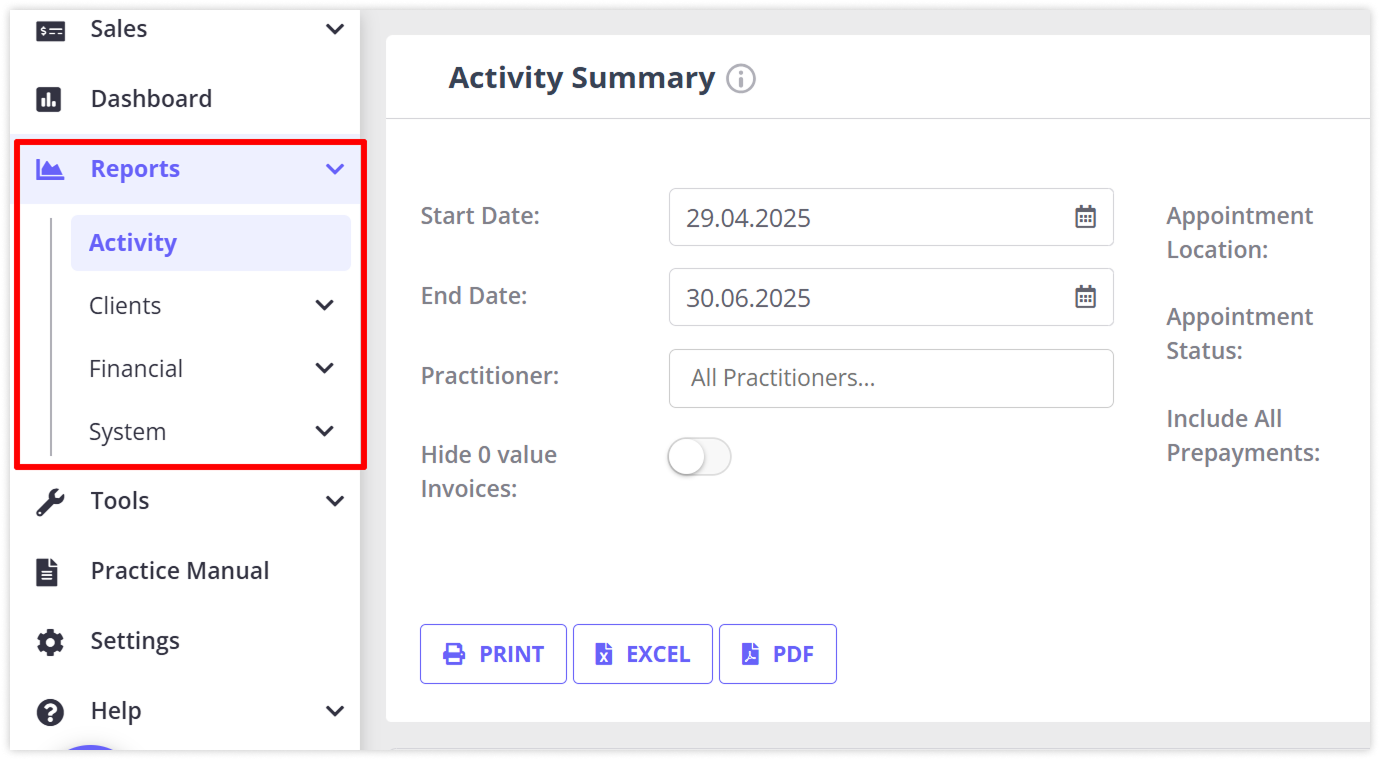Open the End Date calendar picker icon
Screen dimensions: 1380x760
pos(1085,297)
